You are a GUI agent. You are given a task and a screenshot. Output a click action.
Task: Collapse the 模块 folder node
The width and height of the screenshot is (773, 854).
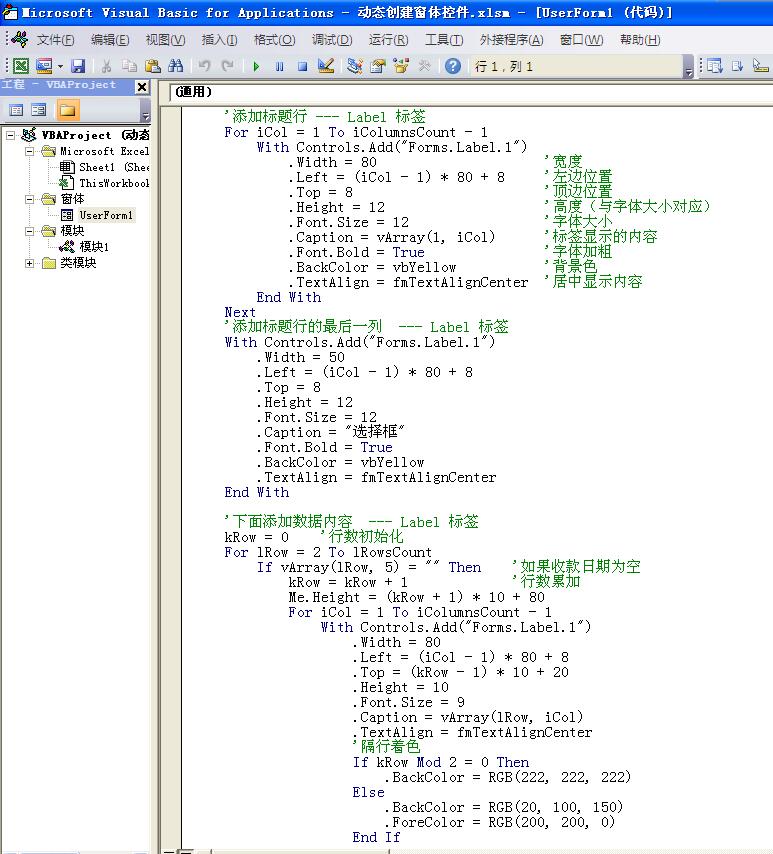[x=29, y=231]
